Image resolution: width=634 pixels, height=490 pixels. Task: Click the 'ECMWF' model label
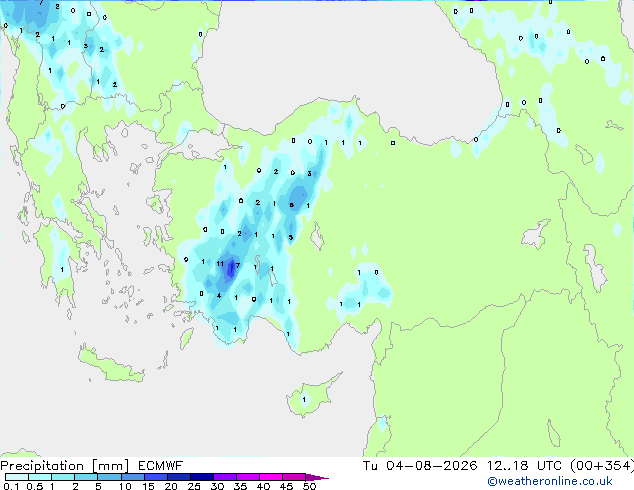[x=161, y=466]
